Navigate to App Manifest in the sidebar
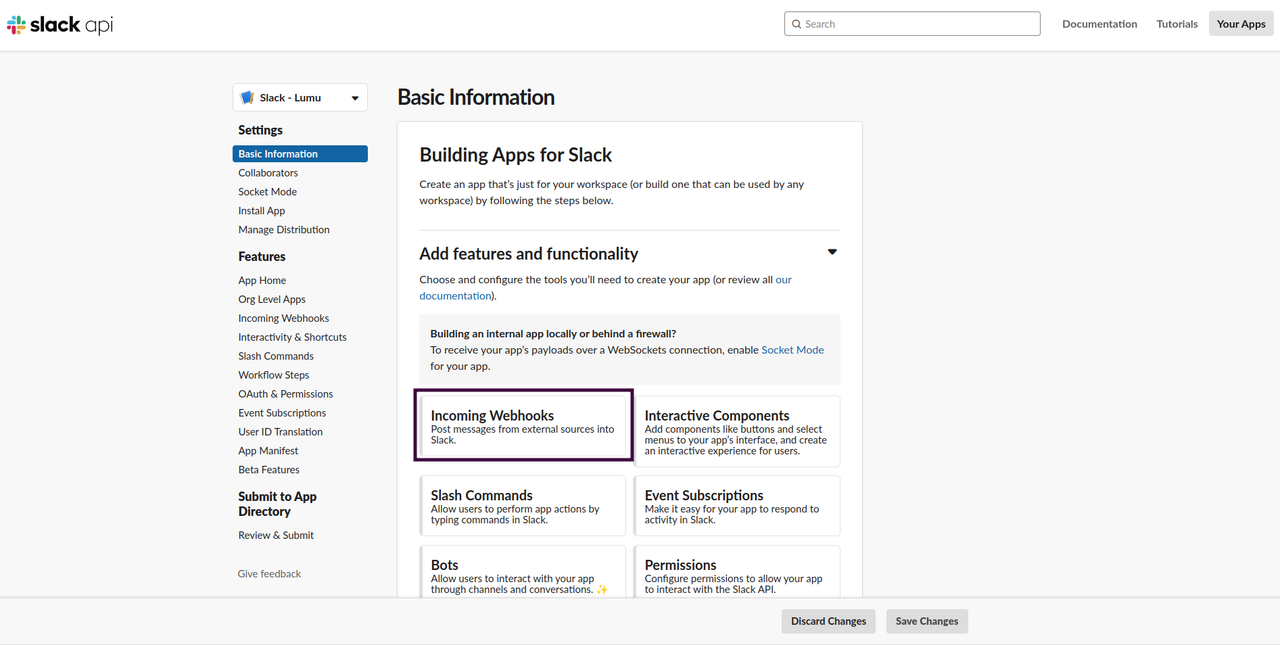The image size is (1280, 645). coord(268,451)
